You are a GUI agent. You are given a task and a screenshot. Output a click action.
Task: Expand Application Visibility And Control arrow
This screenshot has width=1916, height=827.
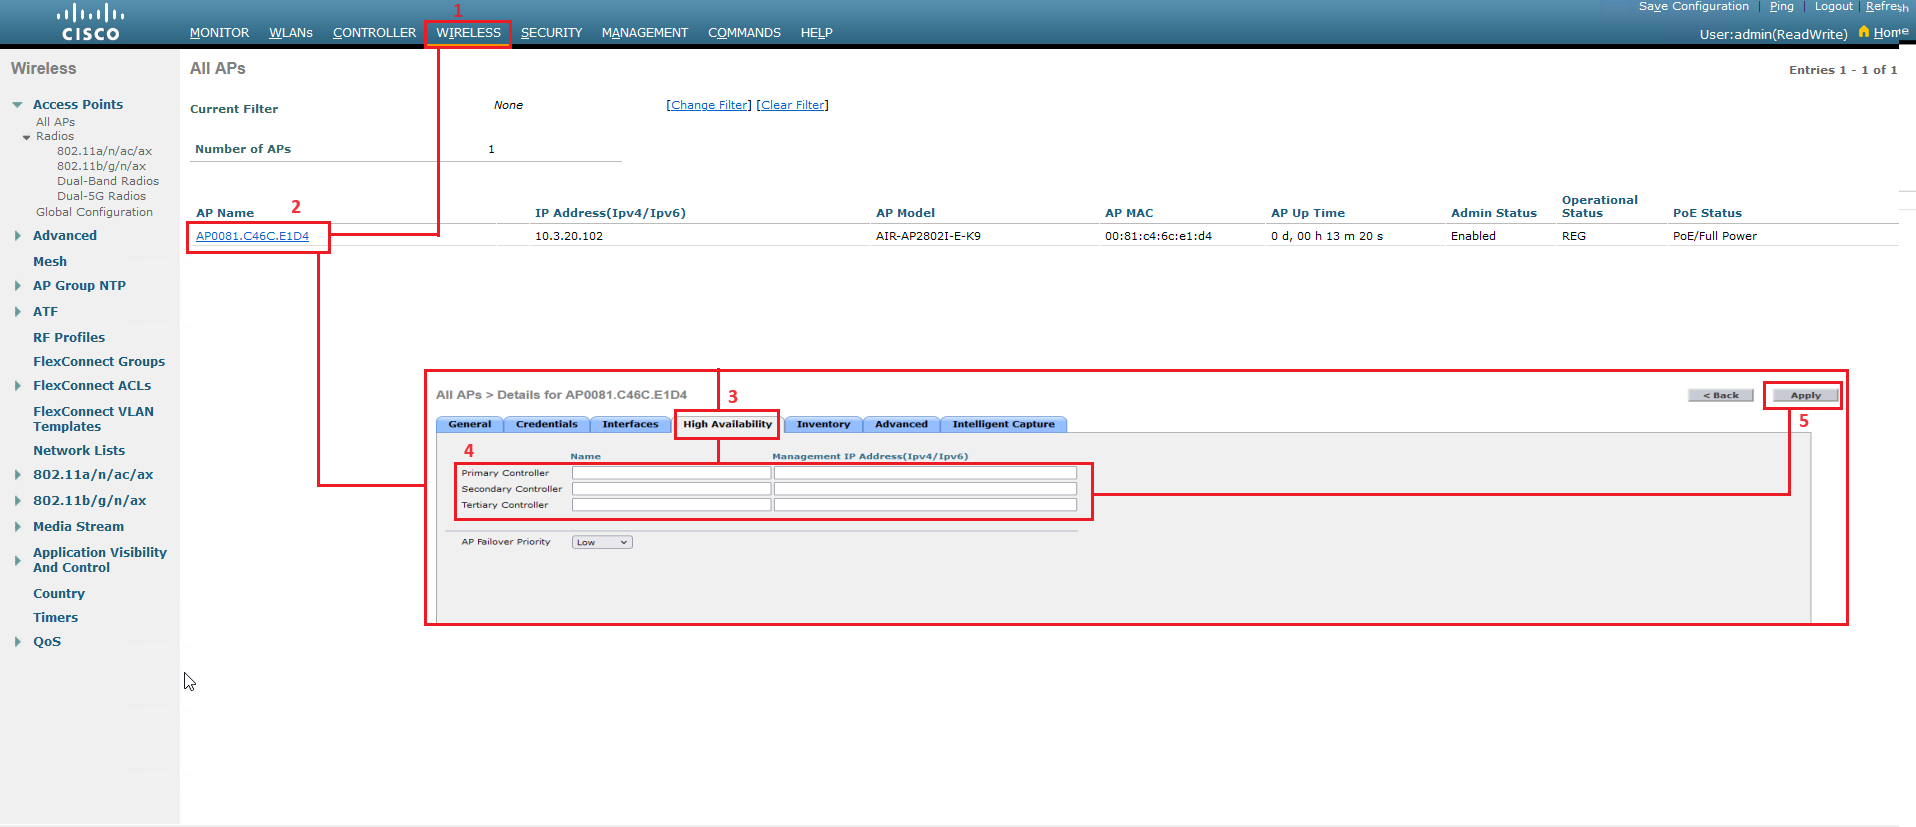18,560
